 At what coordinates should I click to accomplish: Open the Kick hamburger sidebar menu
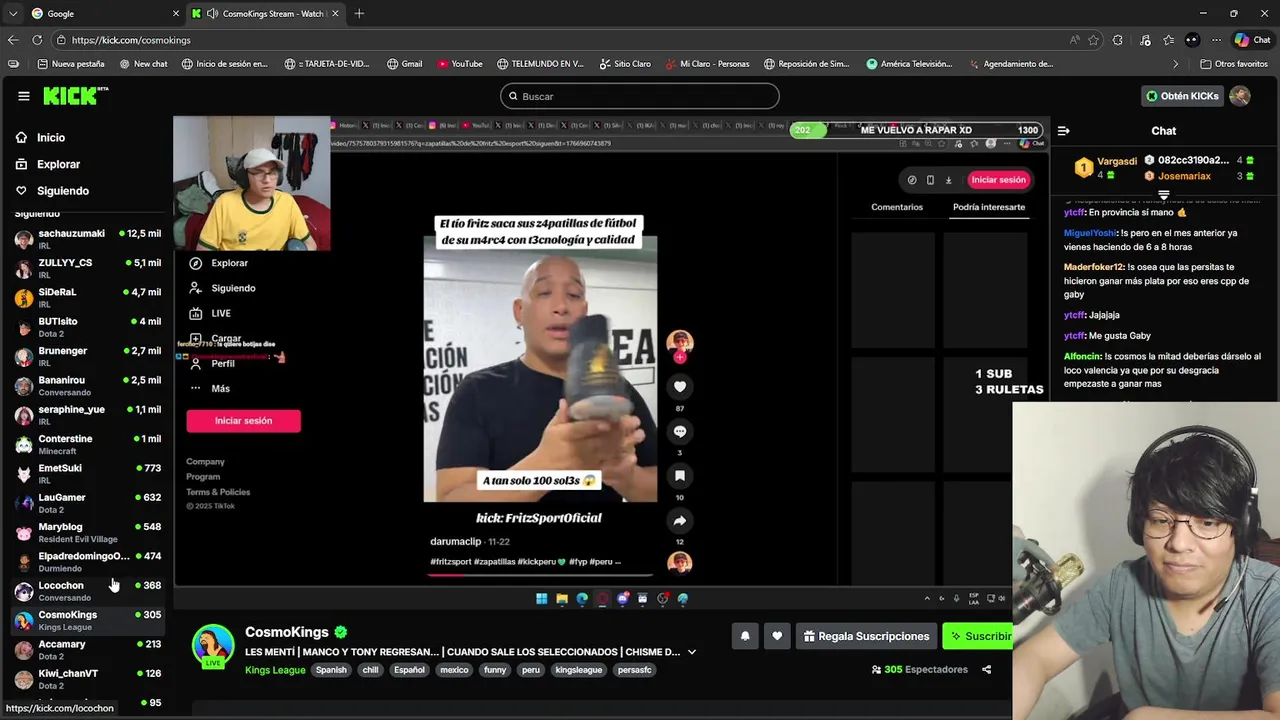tap(23, 96)
